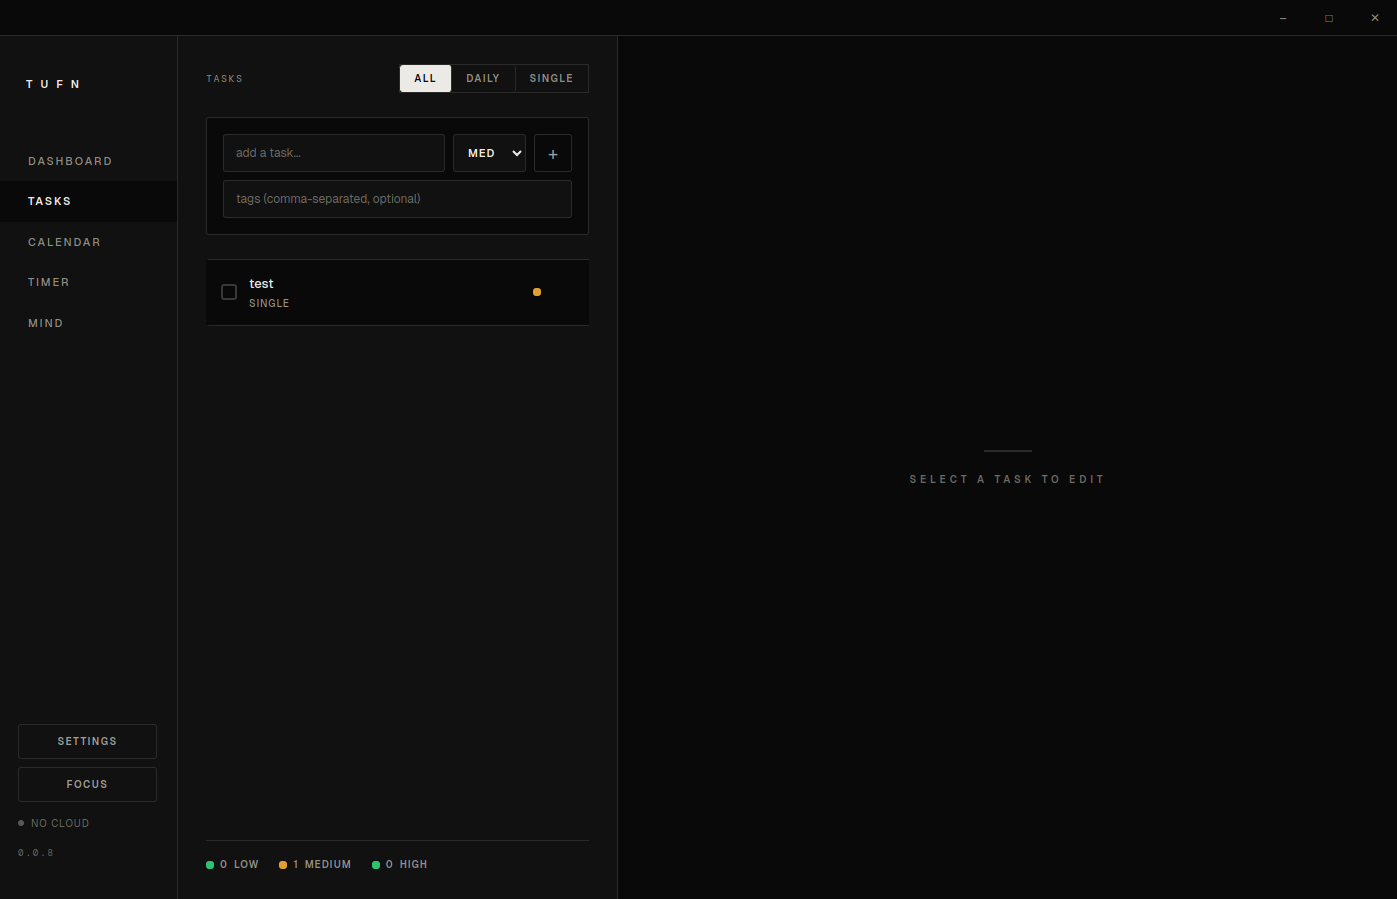Open Settings
The image size is (1397, 899).
pyautogui.click(x=87, y=741)
